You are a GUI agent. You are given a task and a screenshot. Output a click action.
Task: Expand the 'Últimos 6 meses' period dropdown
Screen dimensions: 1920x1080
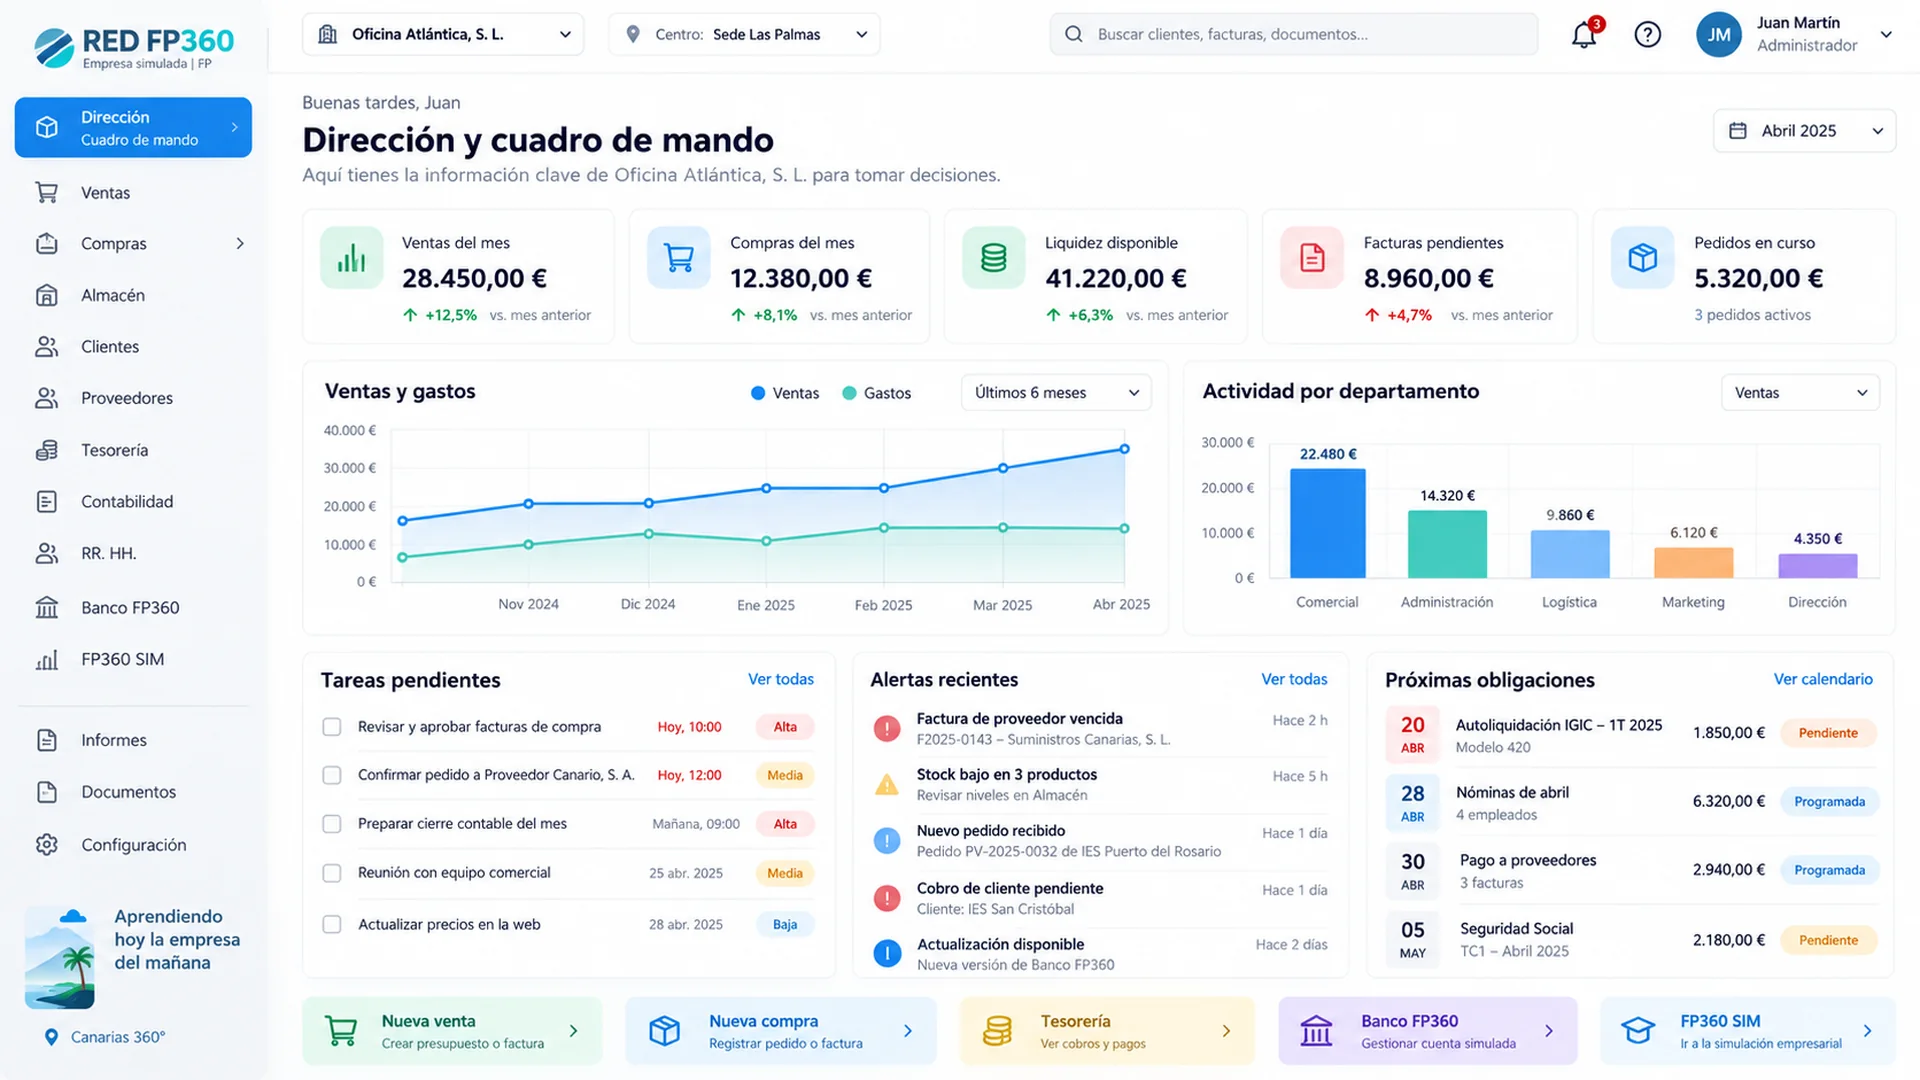[1056, 392]
